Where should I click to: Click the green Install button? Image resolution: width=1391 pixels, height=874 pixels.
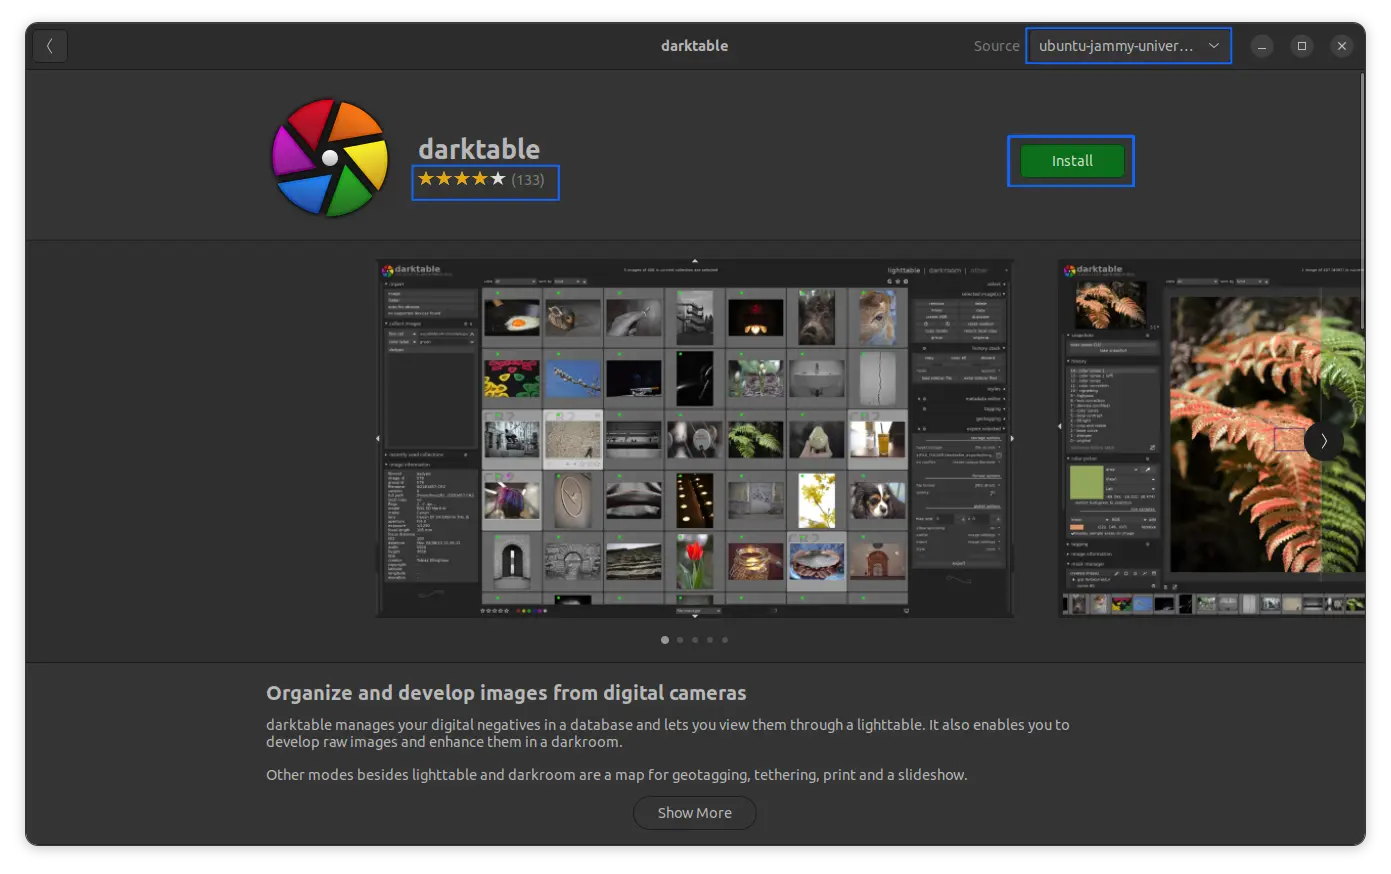pyautogui.click(x=1071, y=161)
